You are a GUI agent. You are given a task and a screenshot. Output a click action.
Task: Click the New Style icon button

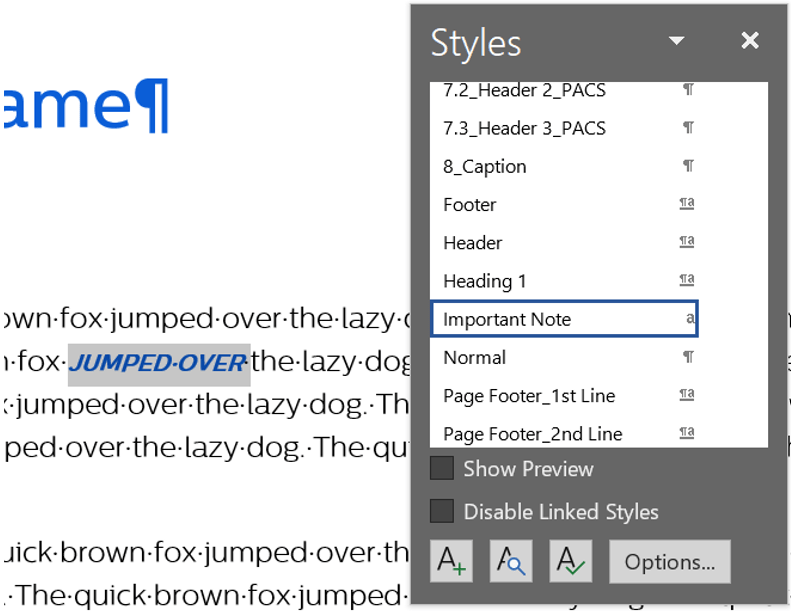point(451,561)
